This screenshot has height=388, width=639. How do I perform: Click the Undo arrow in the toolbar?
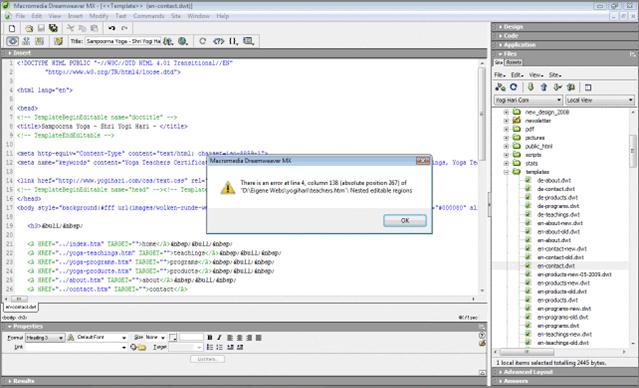[112, 28]
